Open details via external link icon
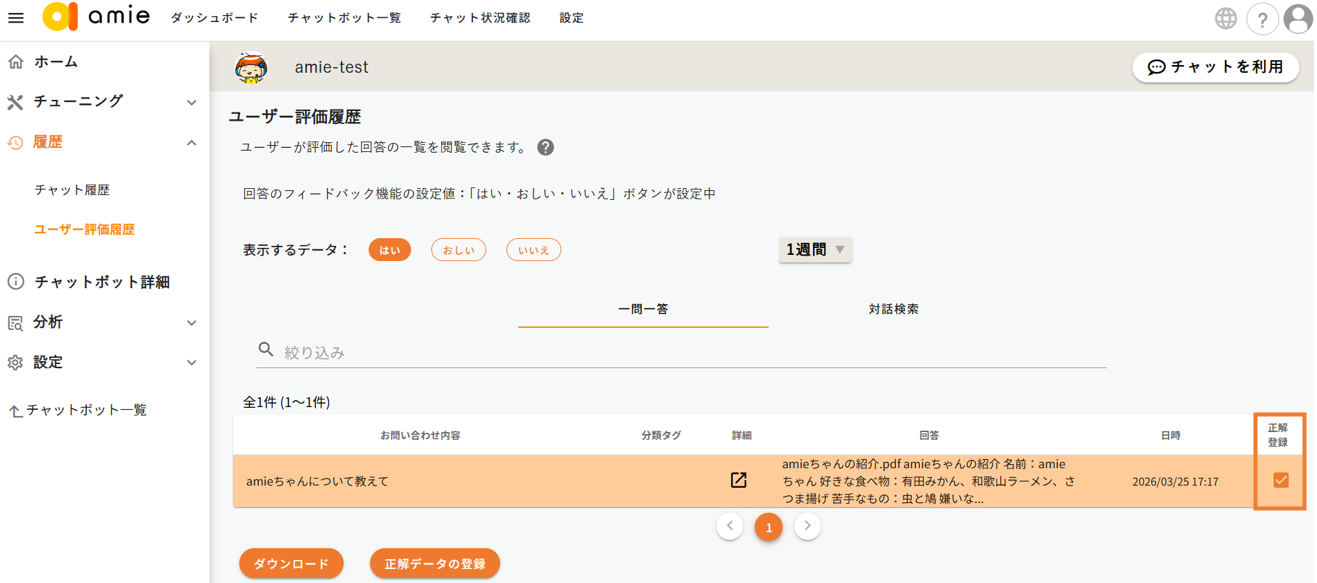 pos(738,481)
